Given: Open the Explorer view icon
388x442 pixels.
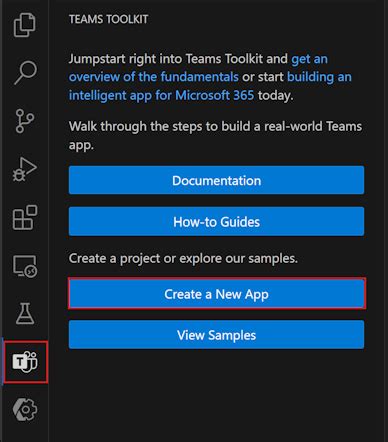Looking at the screenshot, I should pyautogui.click(x=25, y=25).
